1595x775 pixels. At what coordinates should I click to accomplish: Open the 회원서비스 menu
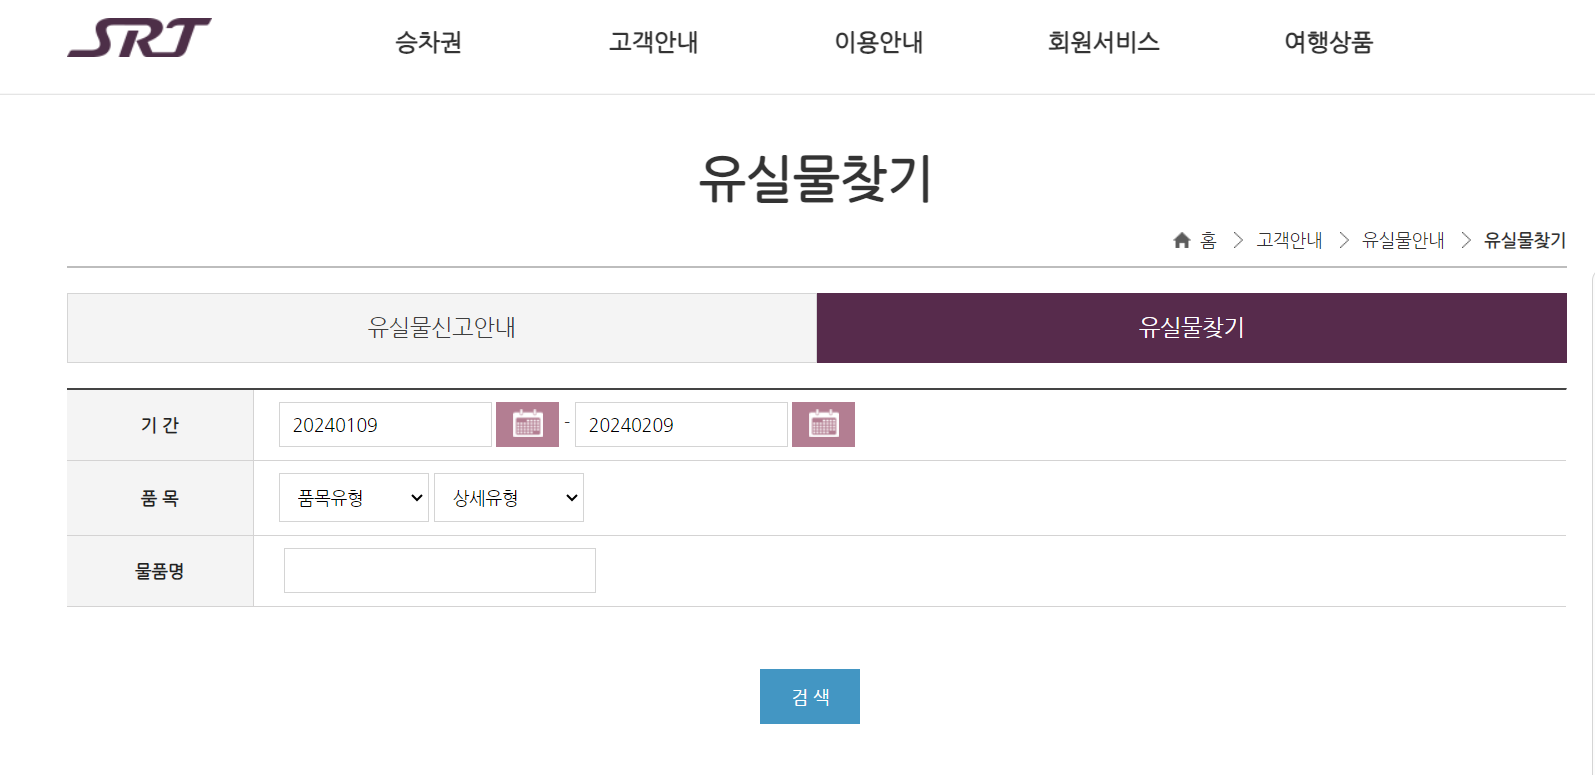(1103, 42)
